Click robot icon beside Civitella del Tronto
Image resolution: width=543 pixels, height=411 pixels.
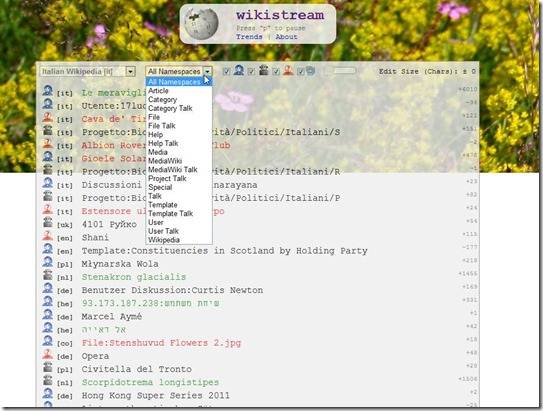[x=47, y=367]
